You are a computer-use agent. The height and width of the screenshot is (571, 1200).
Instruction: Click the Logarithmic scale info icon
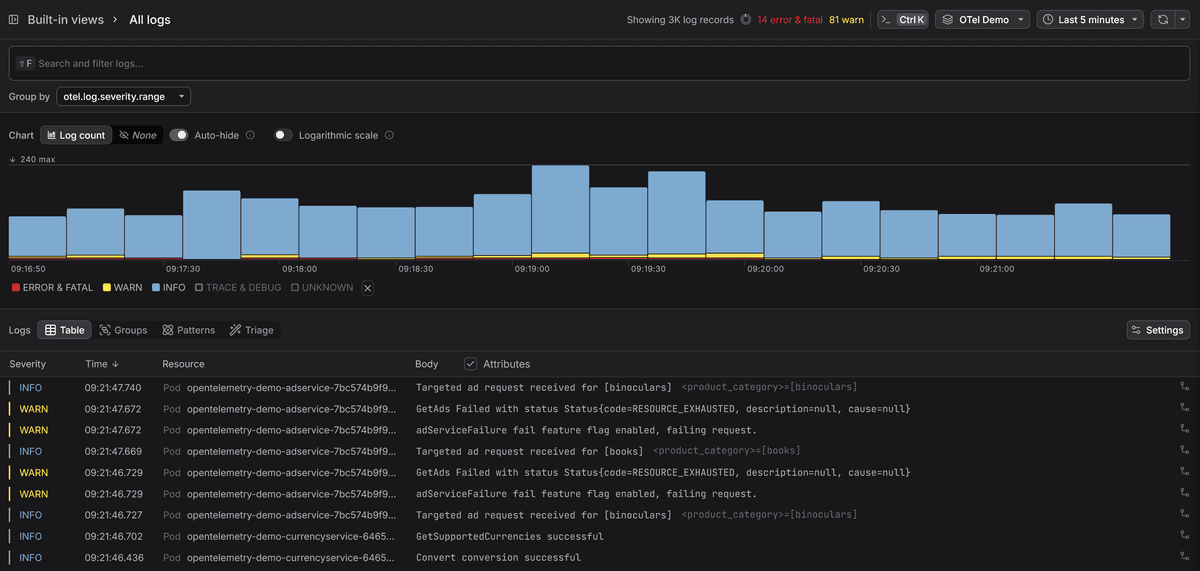(x=389, y=135)
